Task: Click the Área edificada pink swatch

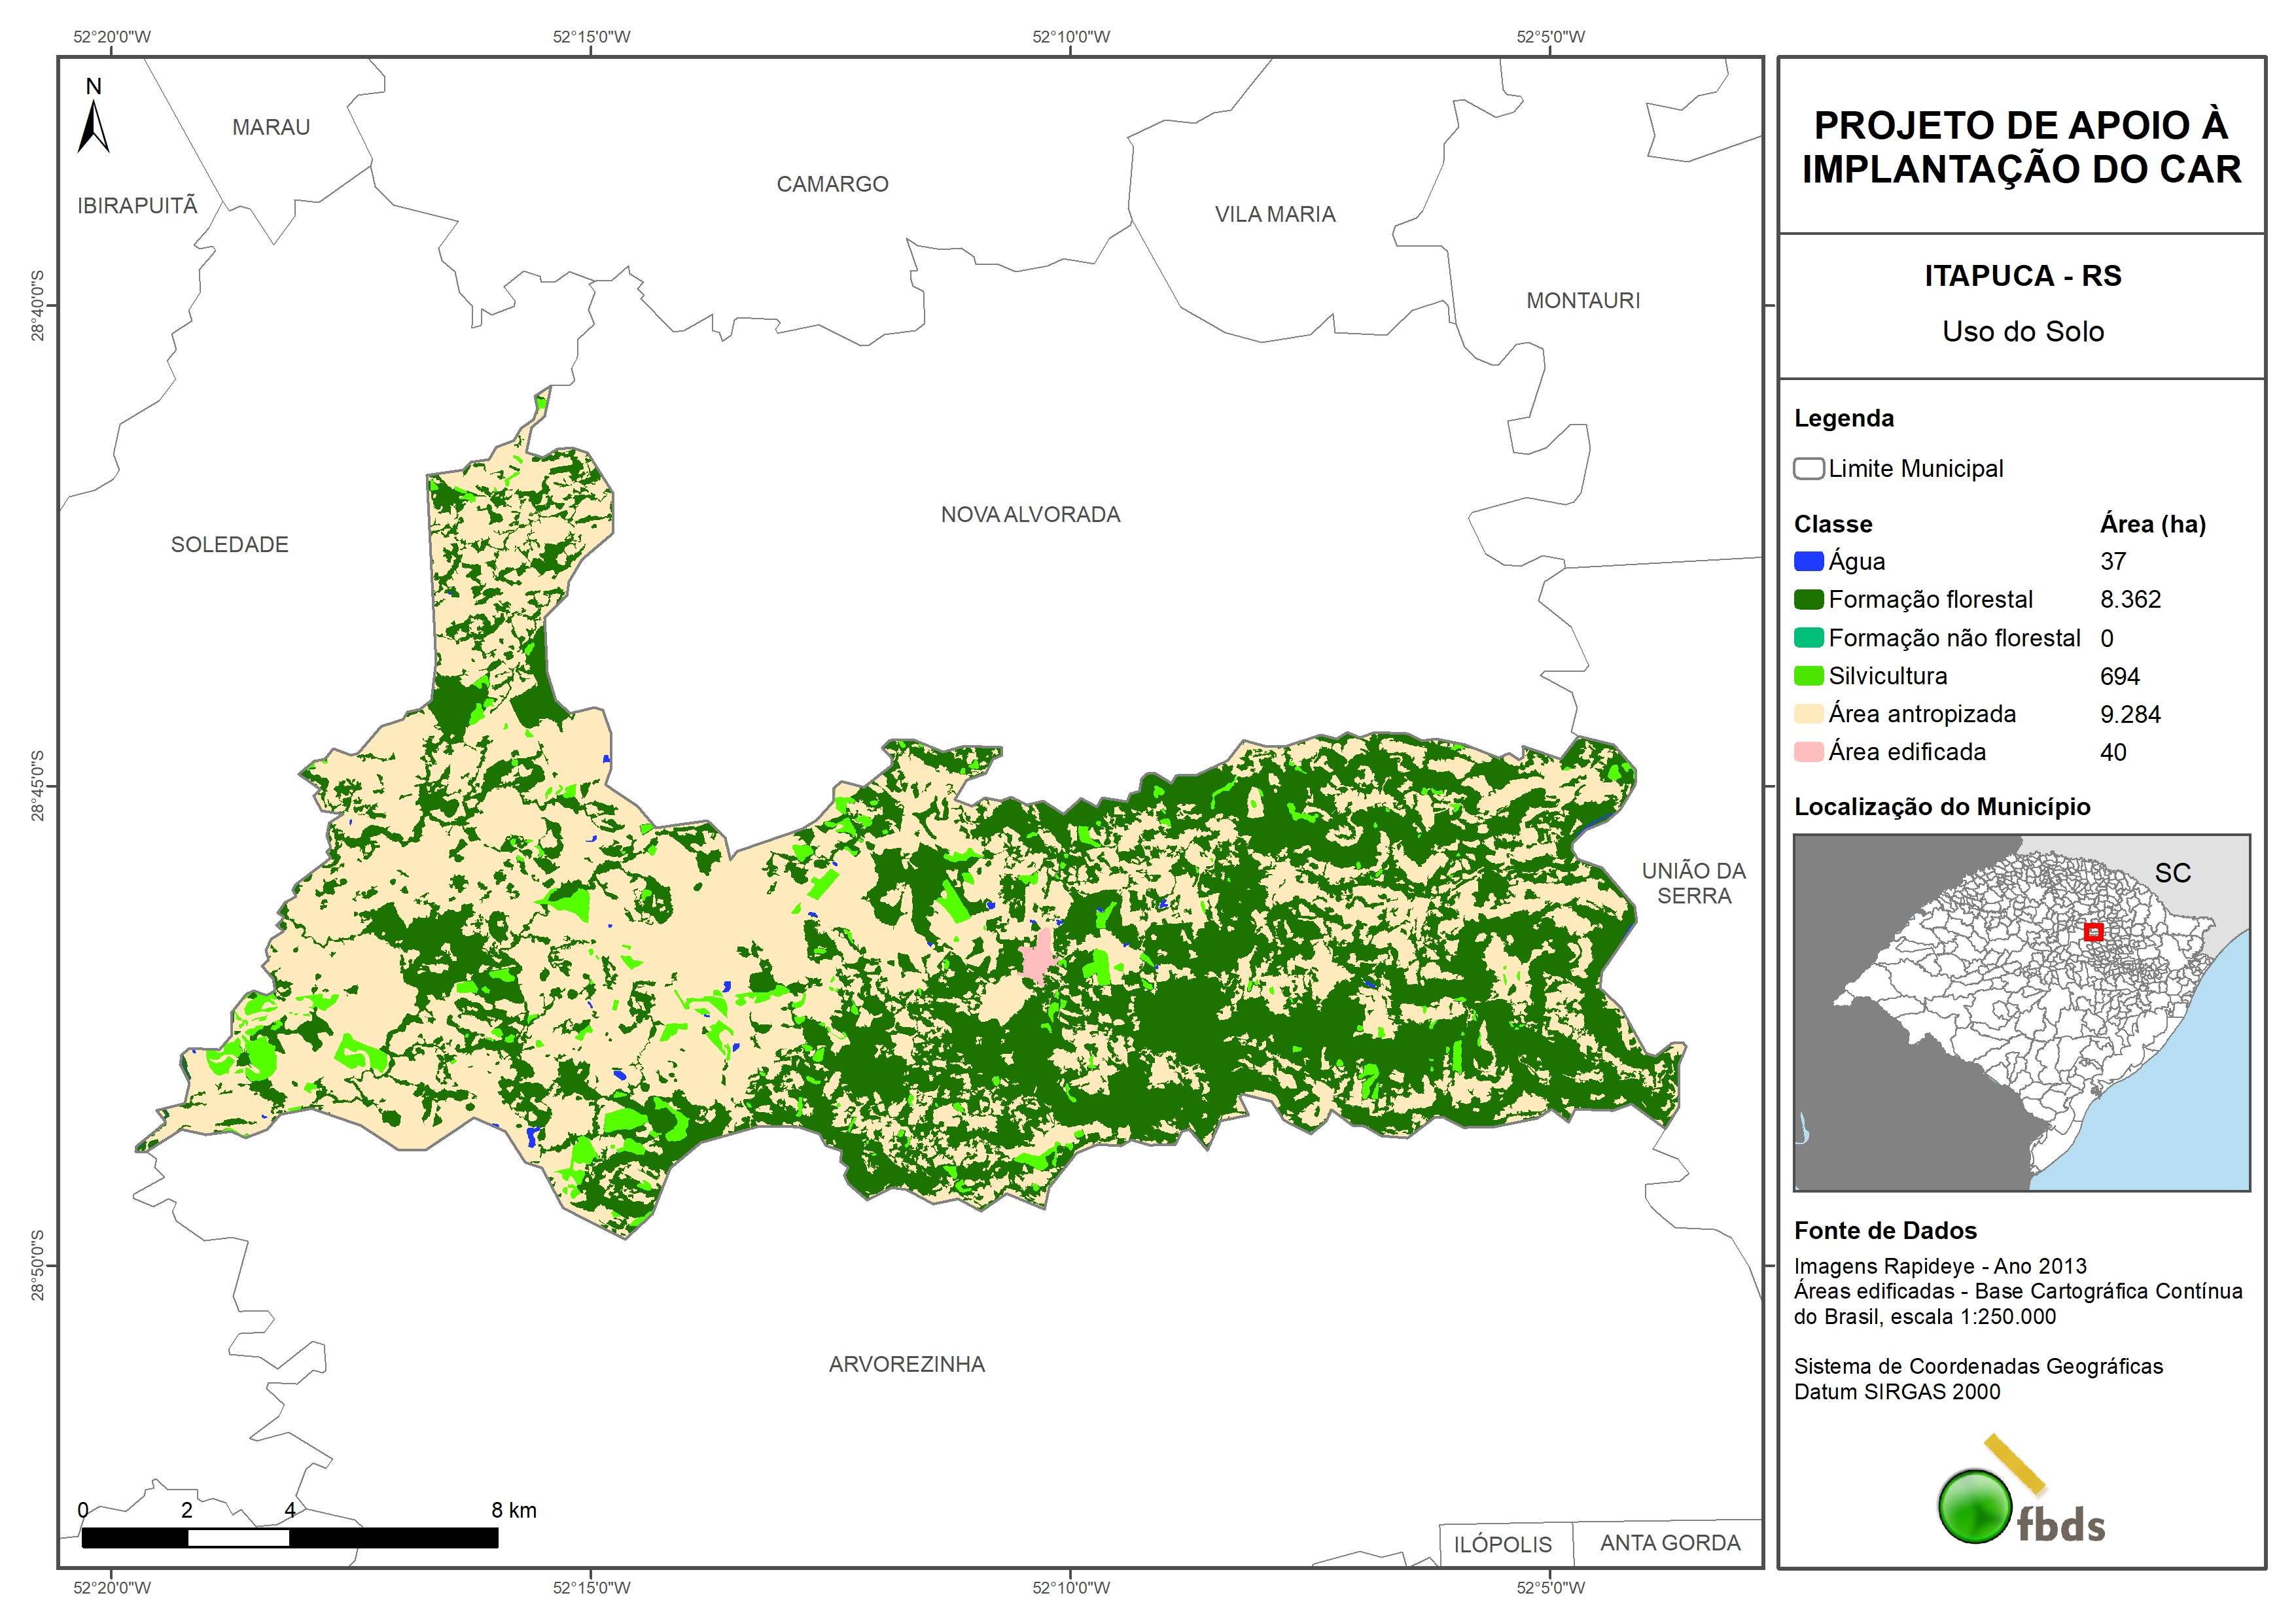Action: [x=1808, y=752]
